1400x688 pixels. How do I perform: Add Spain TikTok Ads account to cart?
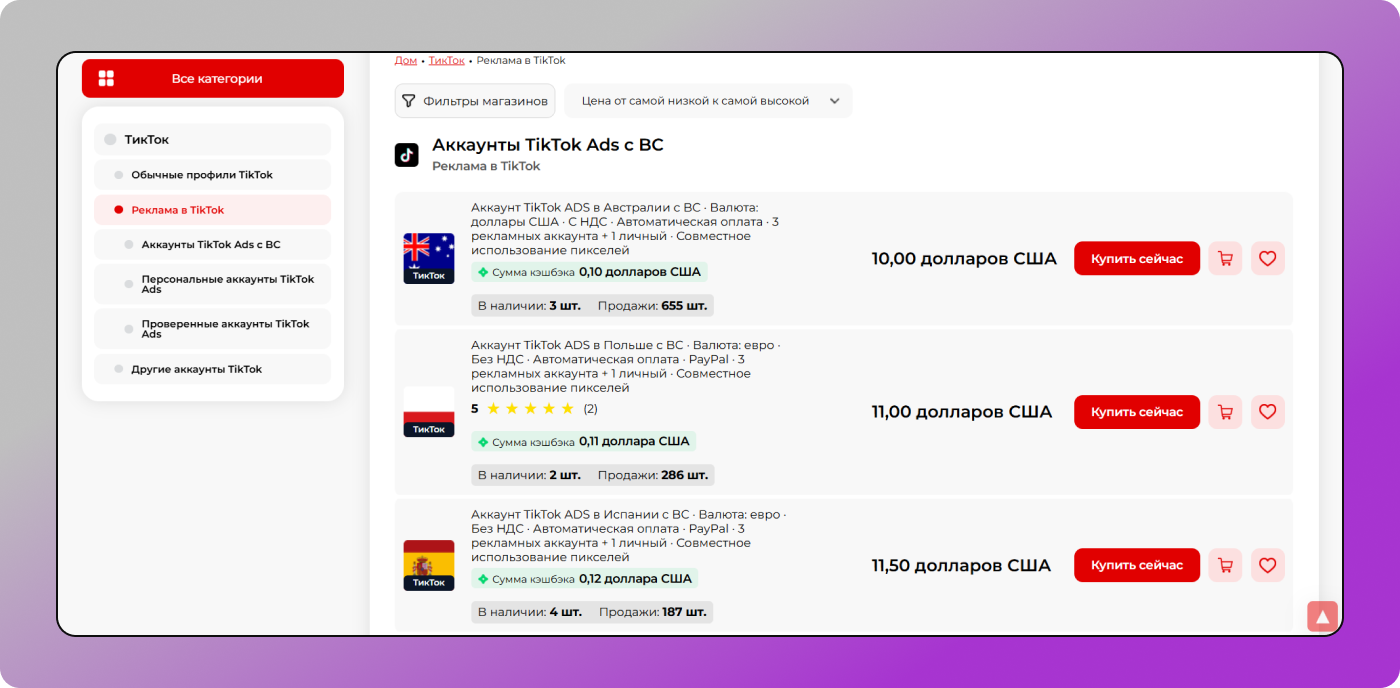pyautogui.click(x=1225, y=565)
